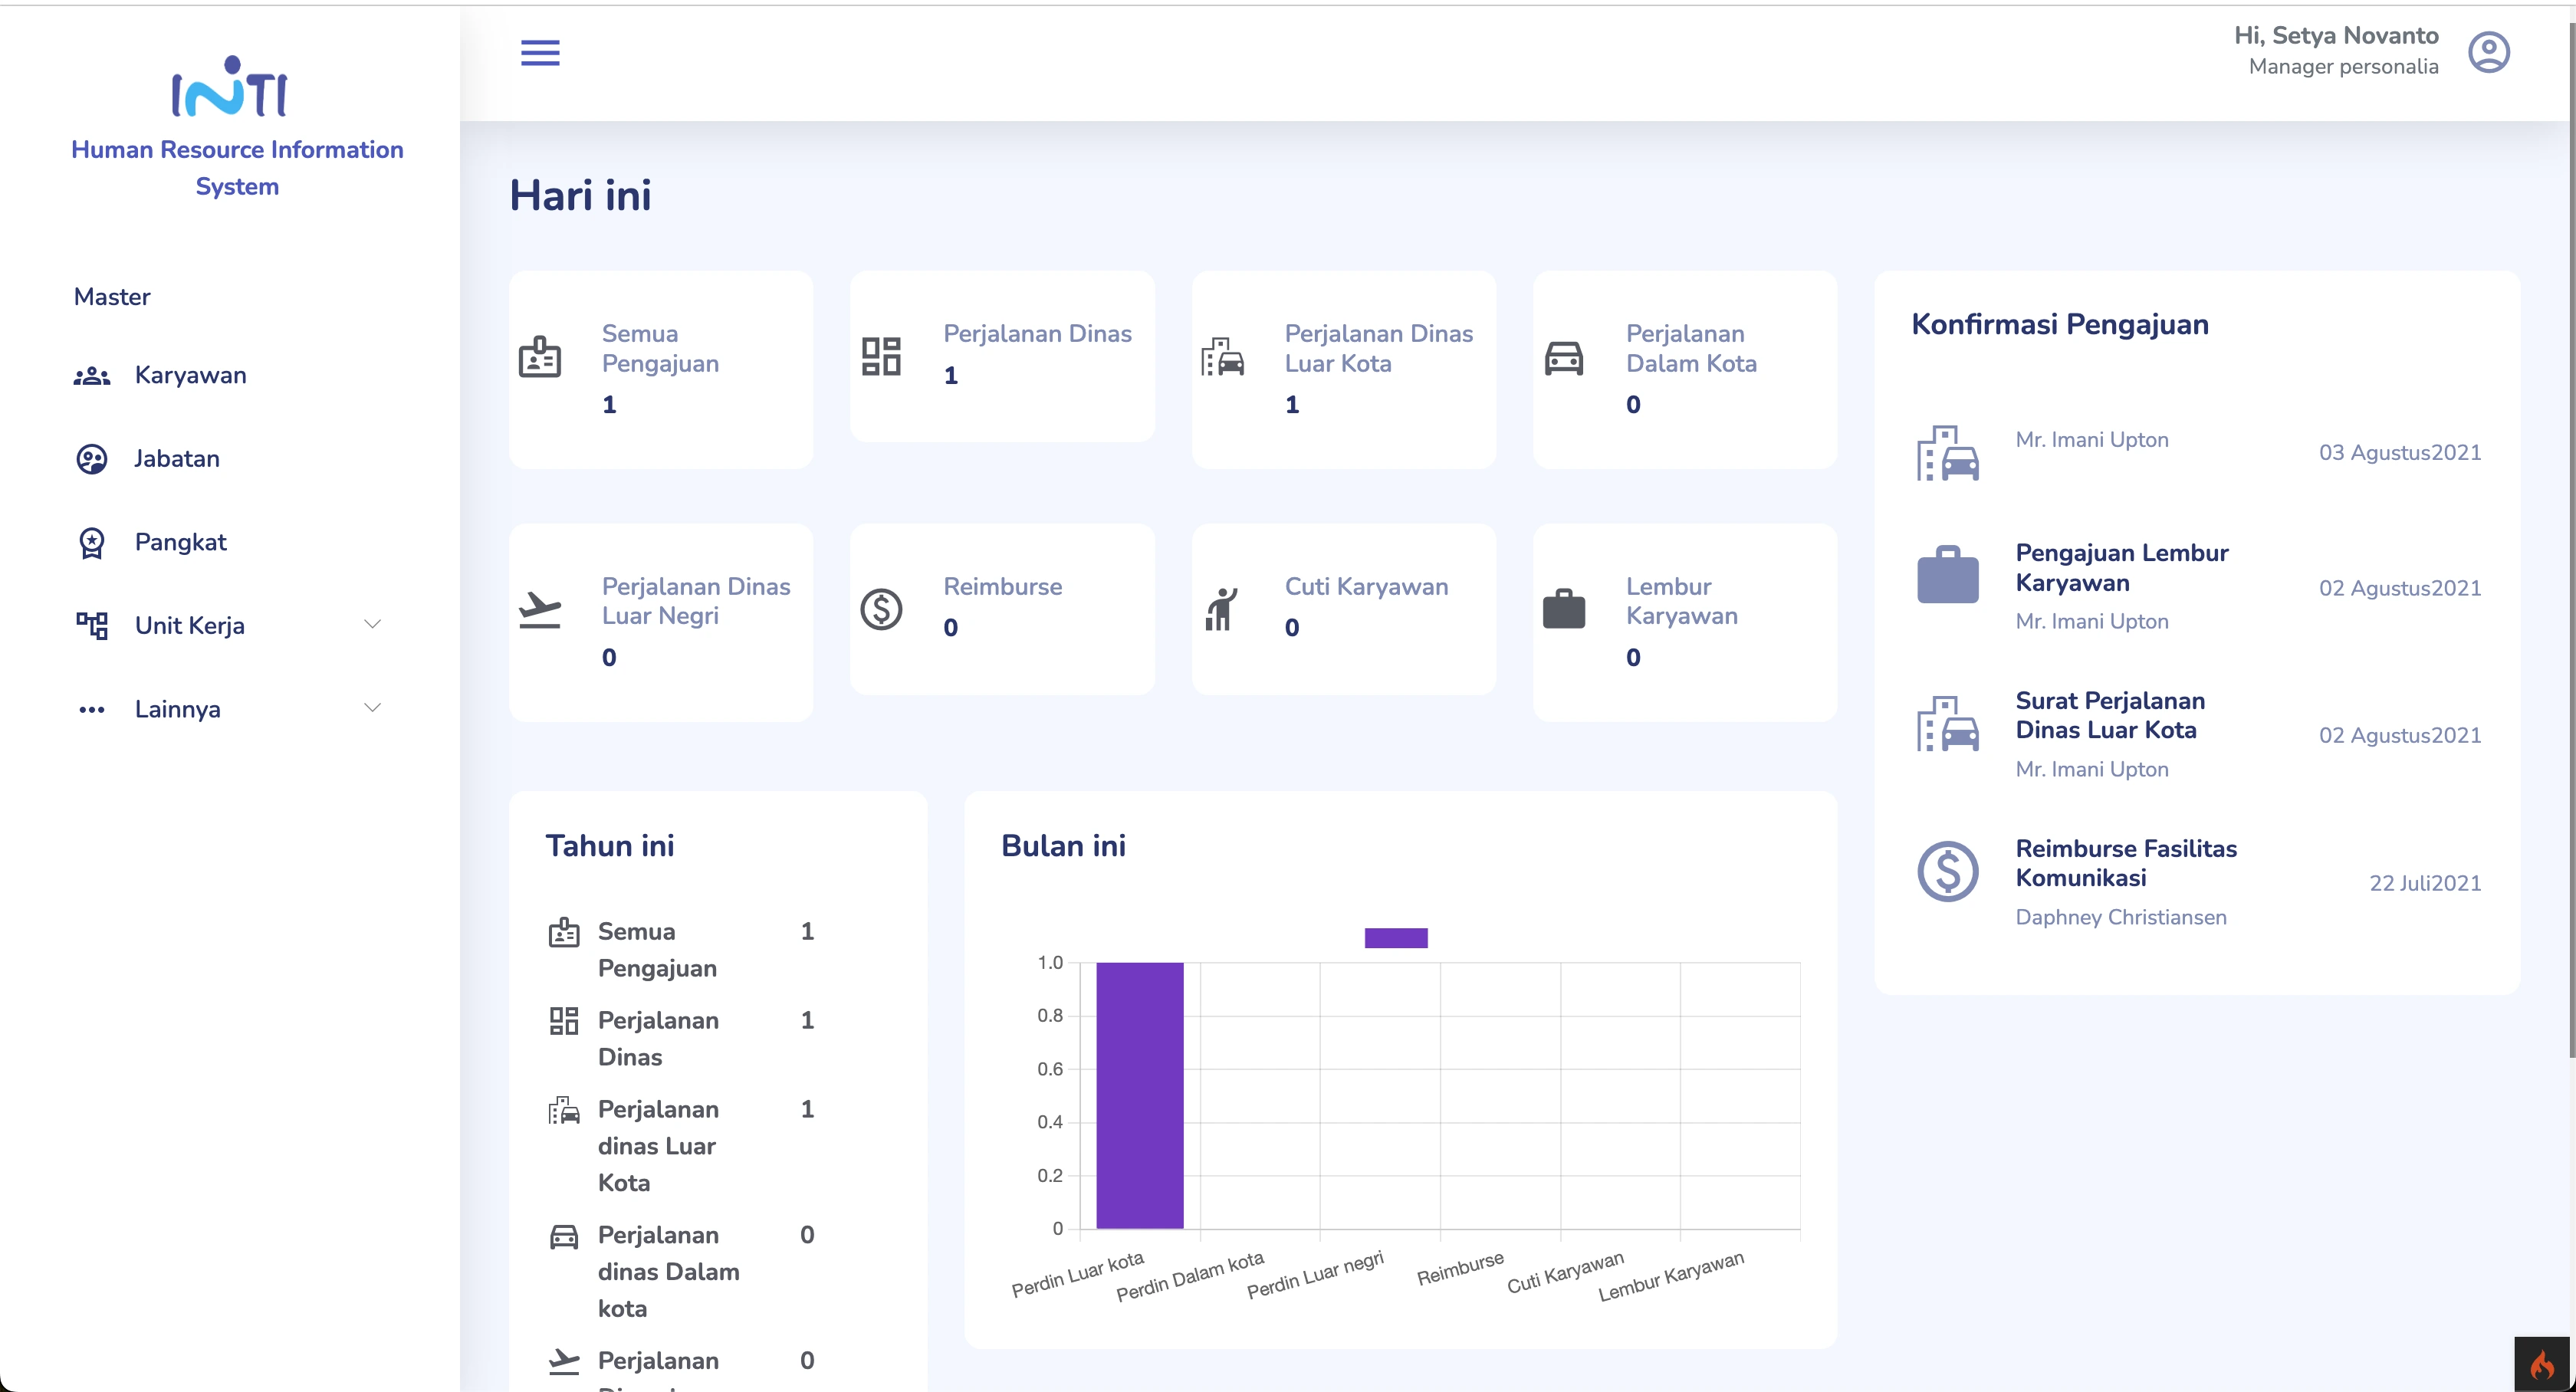
Task: Click the INTI logo
Action: click(230, 86)
